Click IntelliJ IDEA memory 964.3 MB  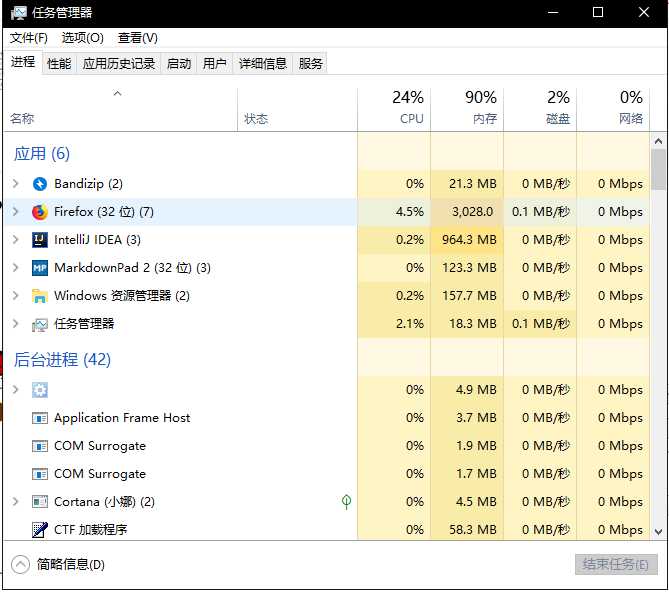469,240
